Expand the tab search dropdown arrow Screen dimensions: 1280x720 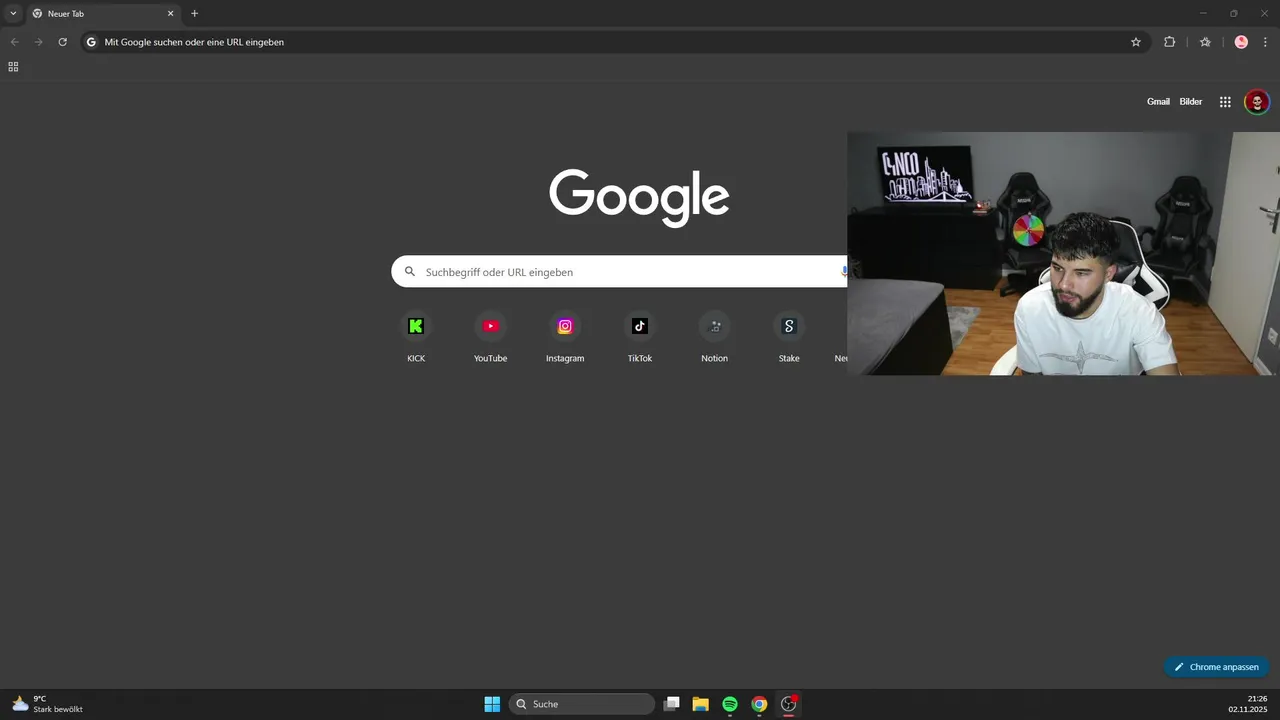[x=13, y=14]
